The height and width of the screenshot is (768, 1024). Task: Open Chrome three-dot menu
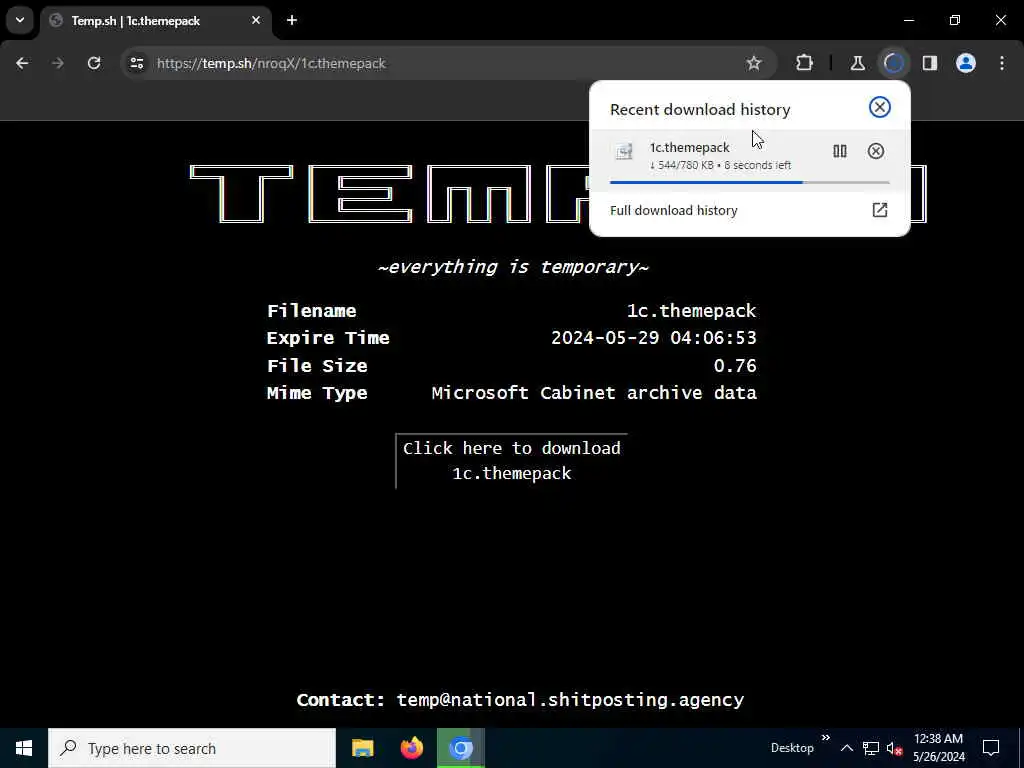tap(1002, 63)
